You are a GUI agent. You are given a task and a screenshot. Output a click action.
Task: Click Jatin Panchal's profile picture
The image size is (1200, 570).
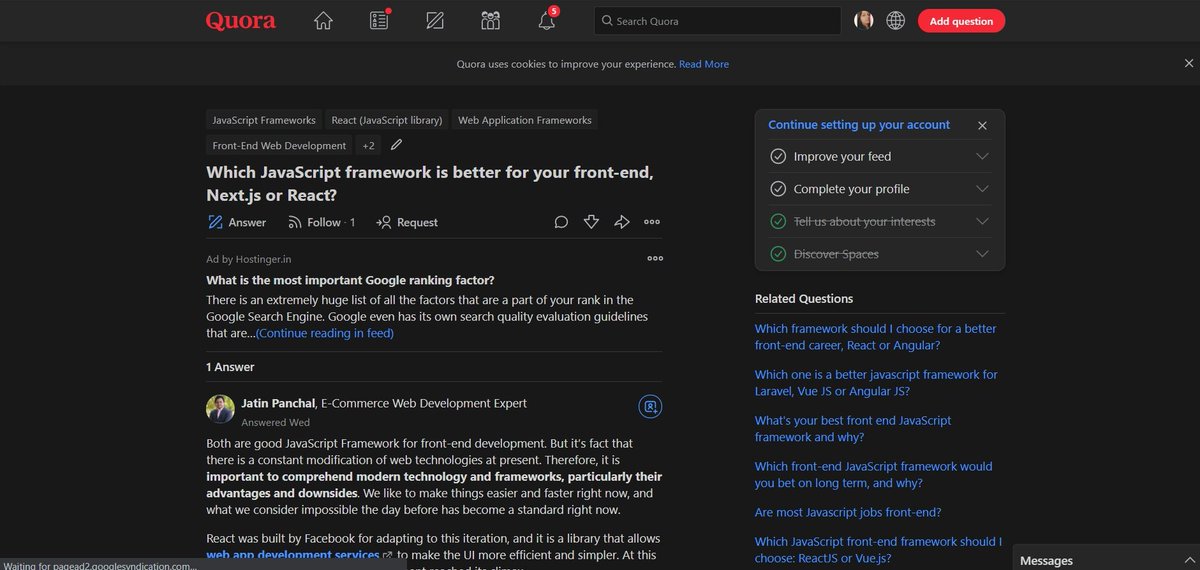pos(220,408)
